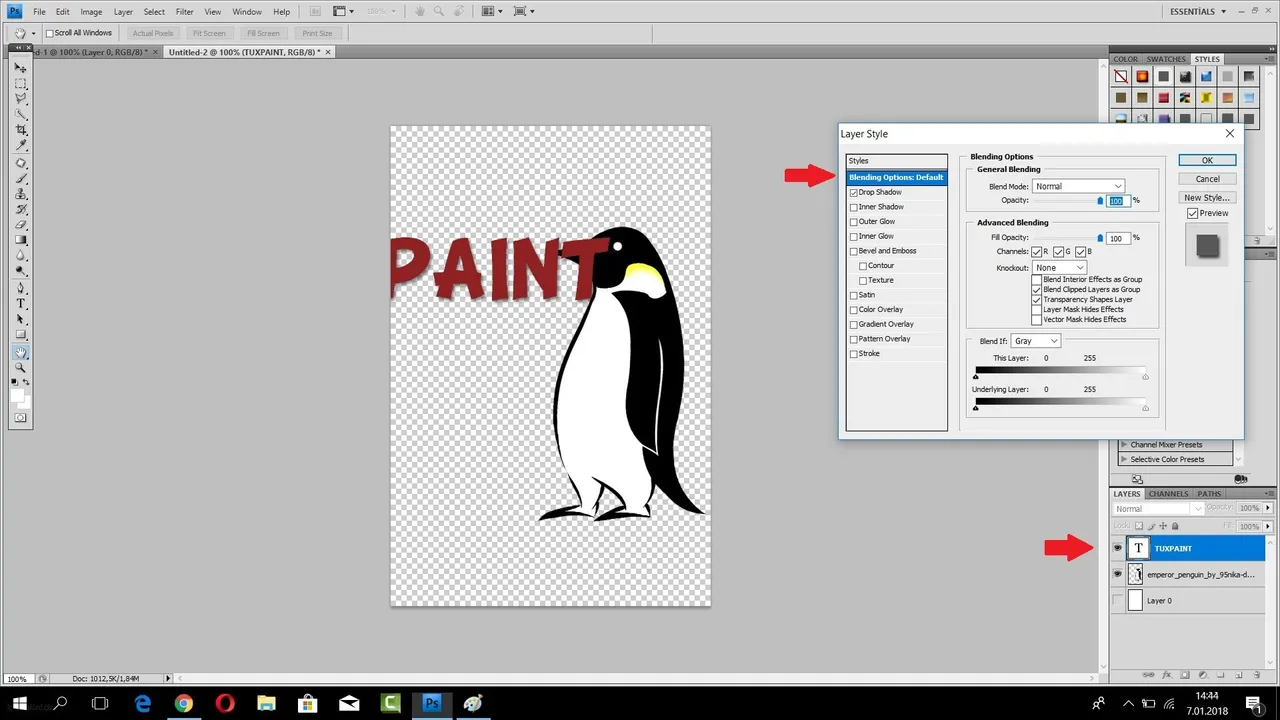Apply the red-slash no-style preset in the Styles panel

(x=1121, y=76)
